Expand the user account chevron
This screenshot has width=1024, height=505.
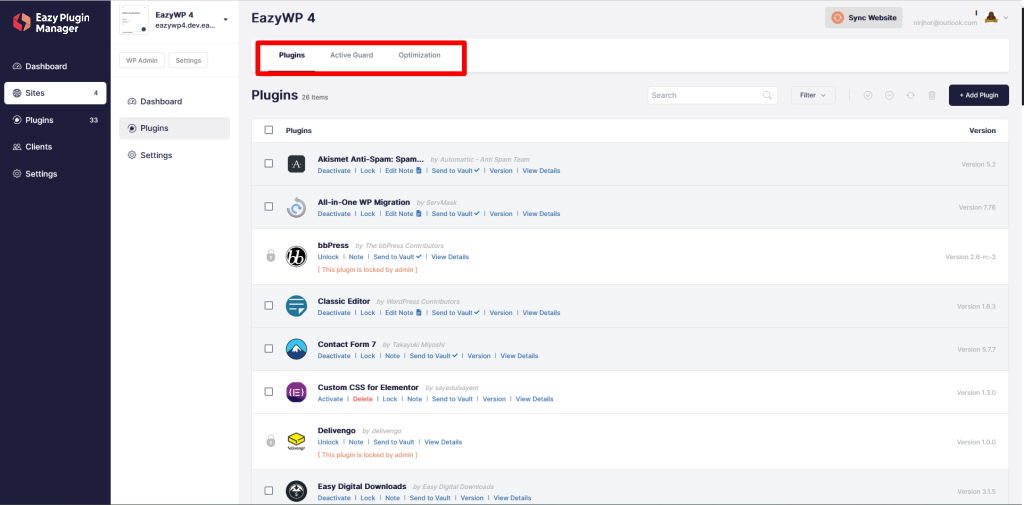click(x=1006, y=18)
